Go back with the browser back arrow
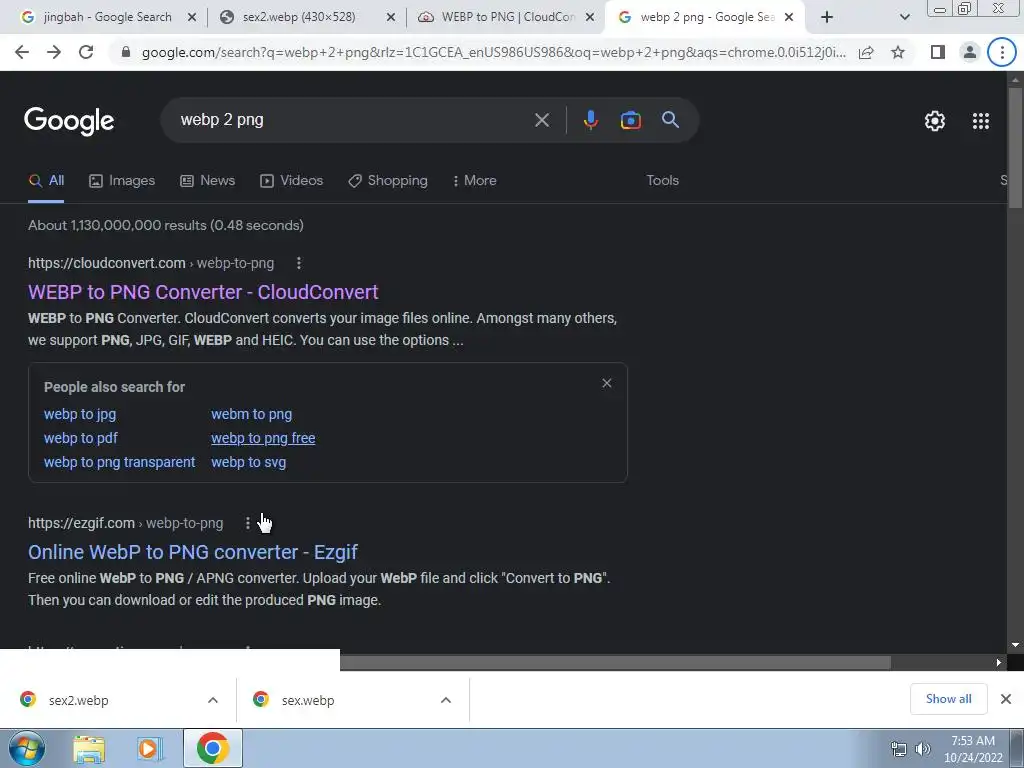 tap(22, 52)
